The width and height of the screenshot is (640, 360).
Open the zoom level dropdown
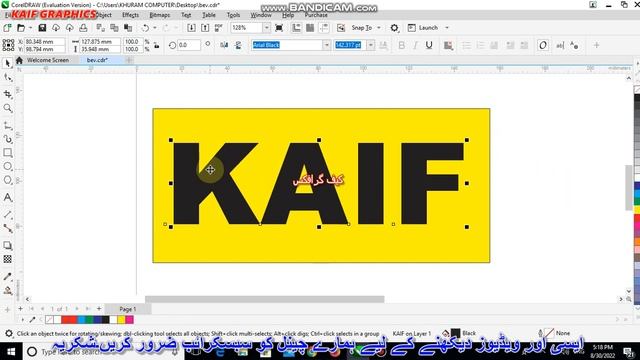267,28
